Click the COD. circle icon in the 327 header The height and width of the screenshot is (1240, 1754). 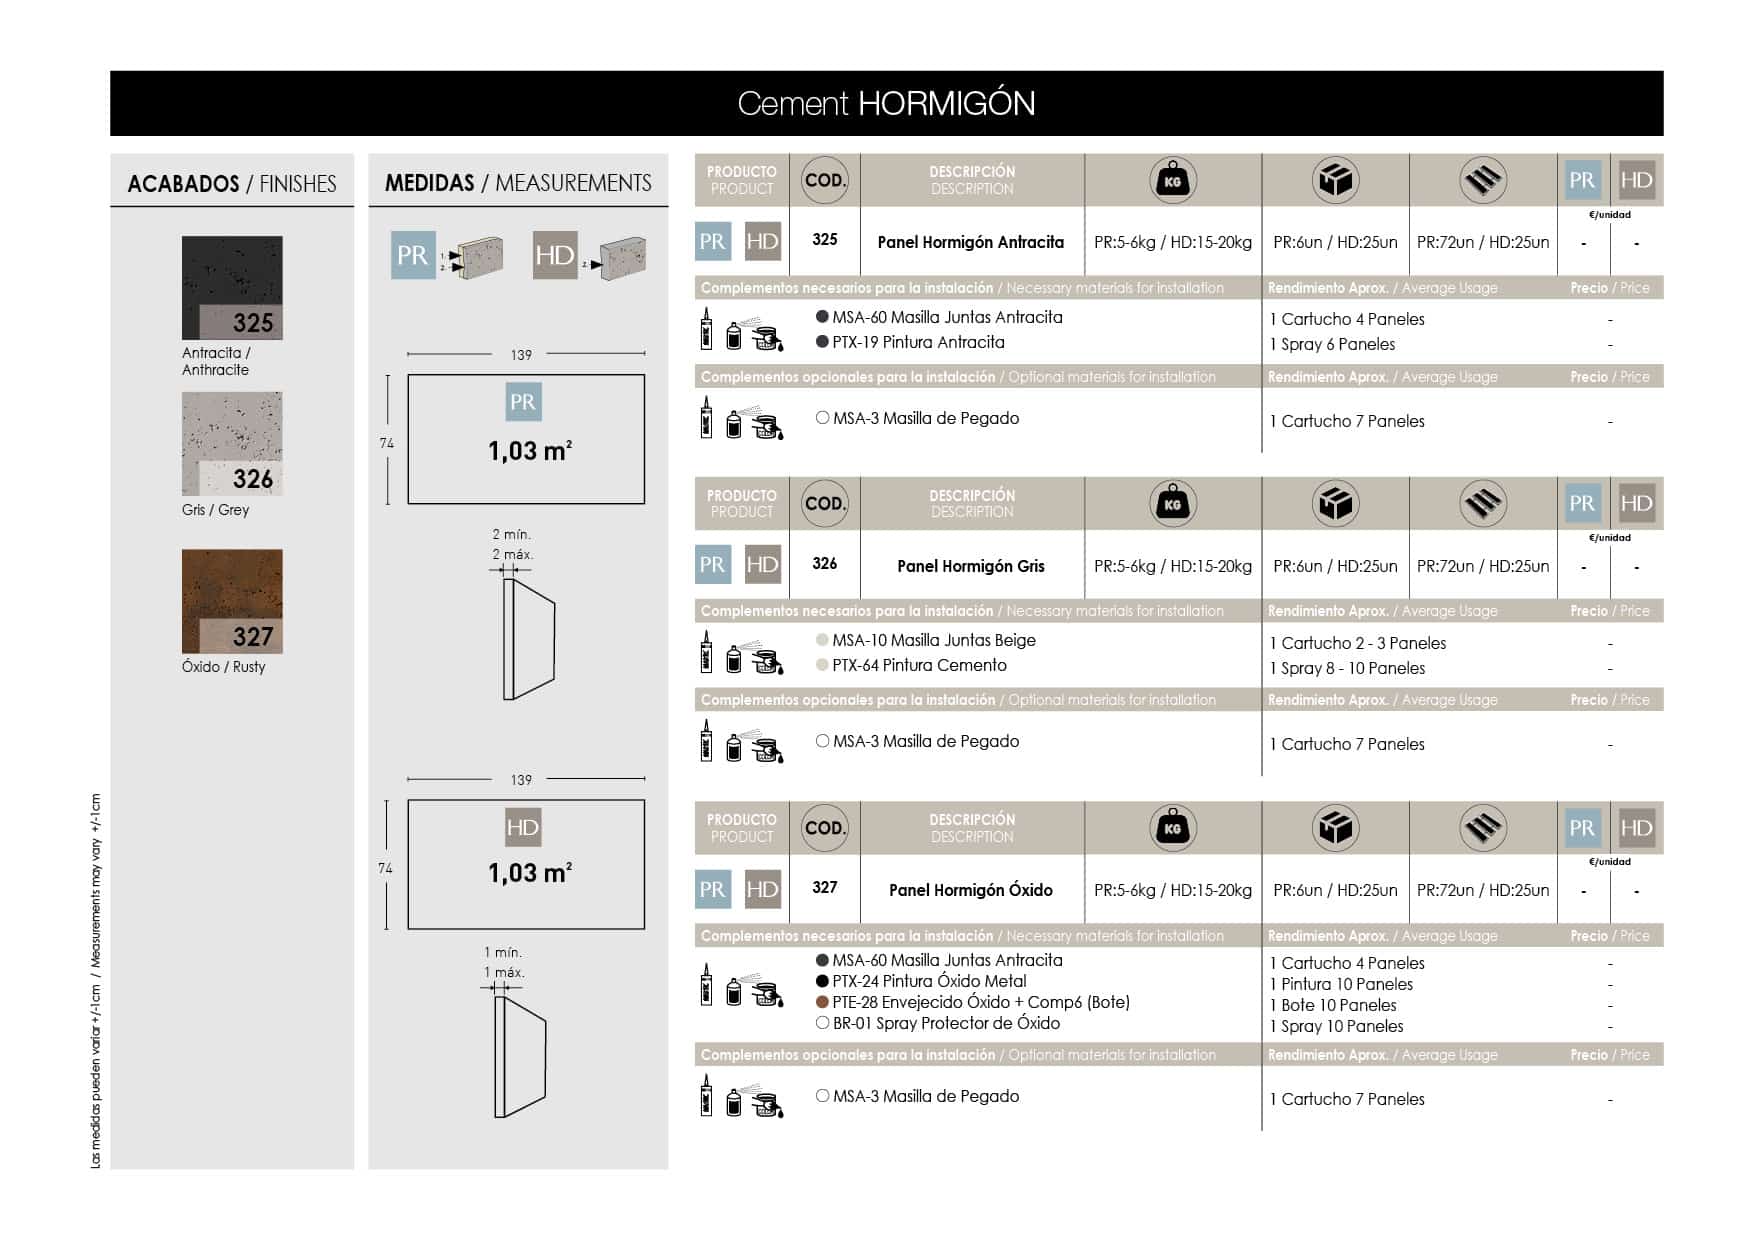click(x=825, y=828)
